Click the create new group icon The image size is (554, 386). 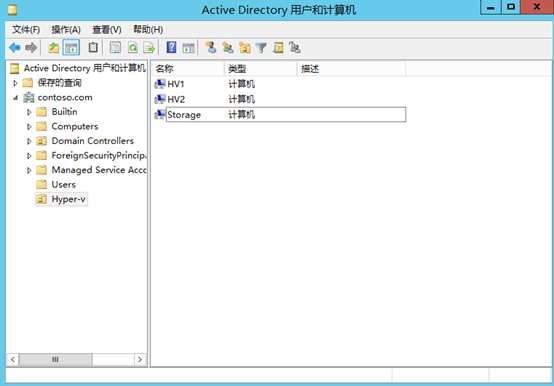228,48
